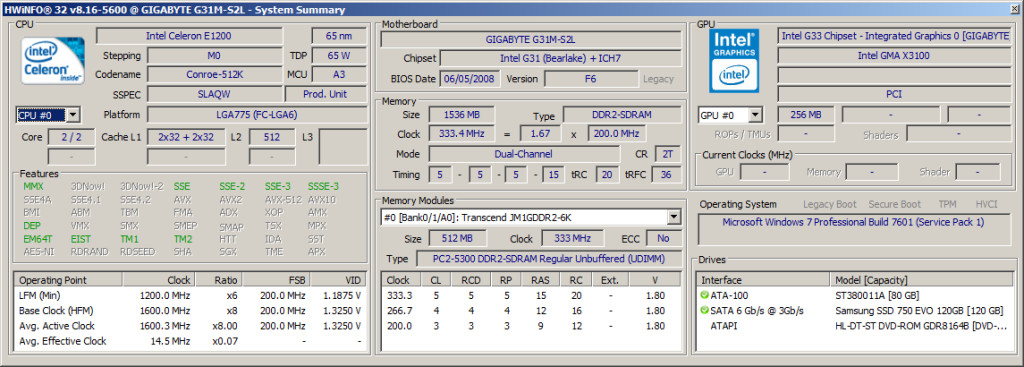Click the Legacy BIOS label

658,79
